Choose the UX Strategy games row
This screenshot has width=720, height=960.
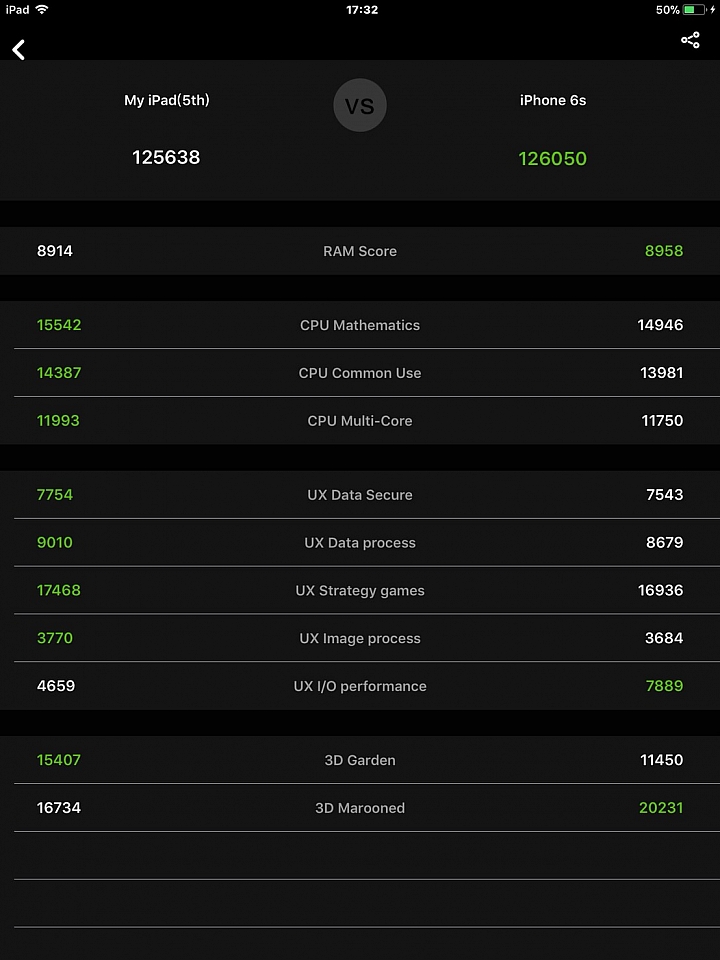[x=360, y=590]
